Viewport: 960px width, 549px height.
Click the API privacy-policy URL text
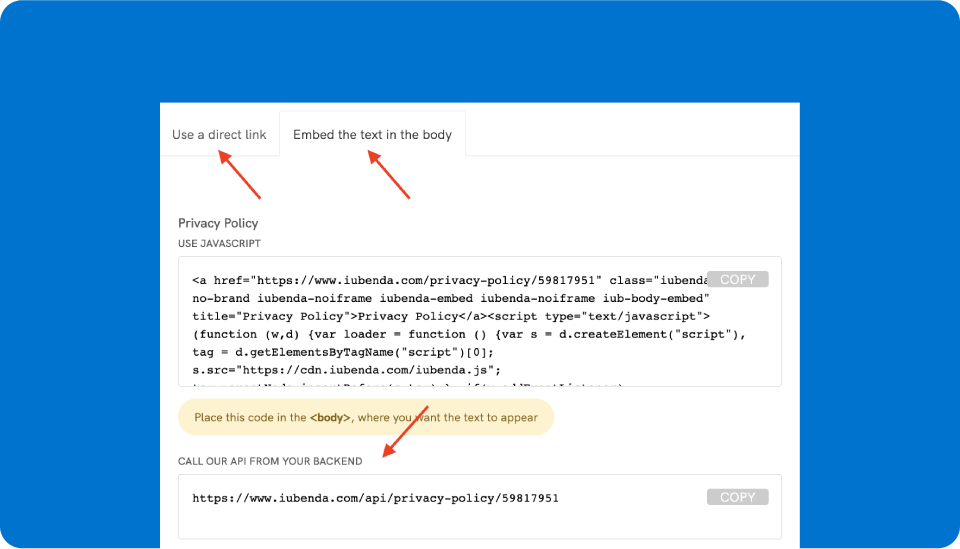coord(375,497)
